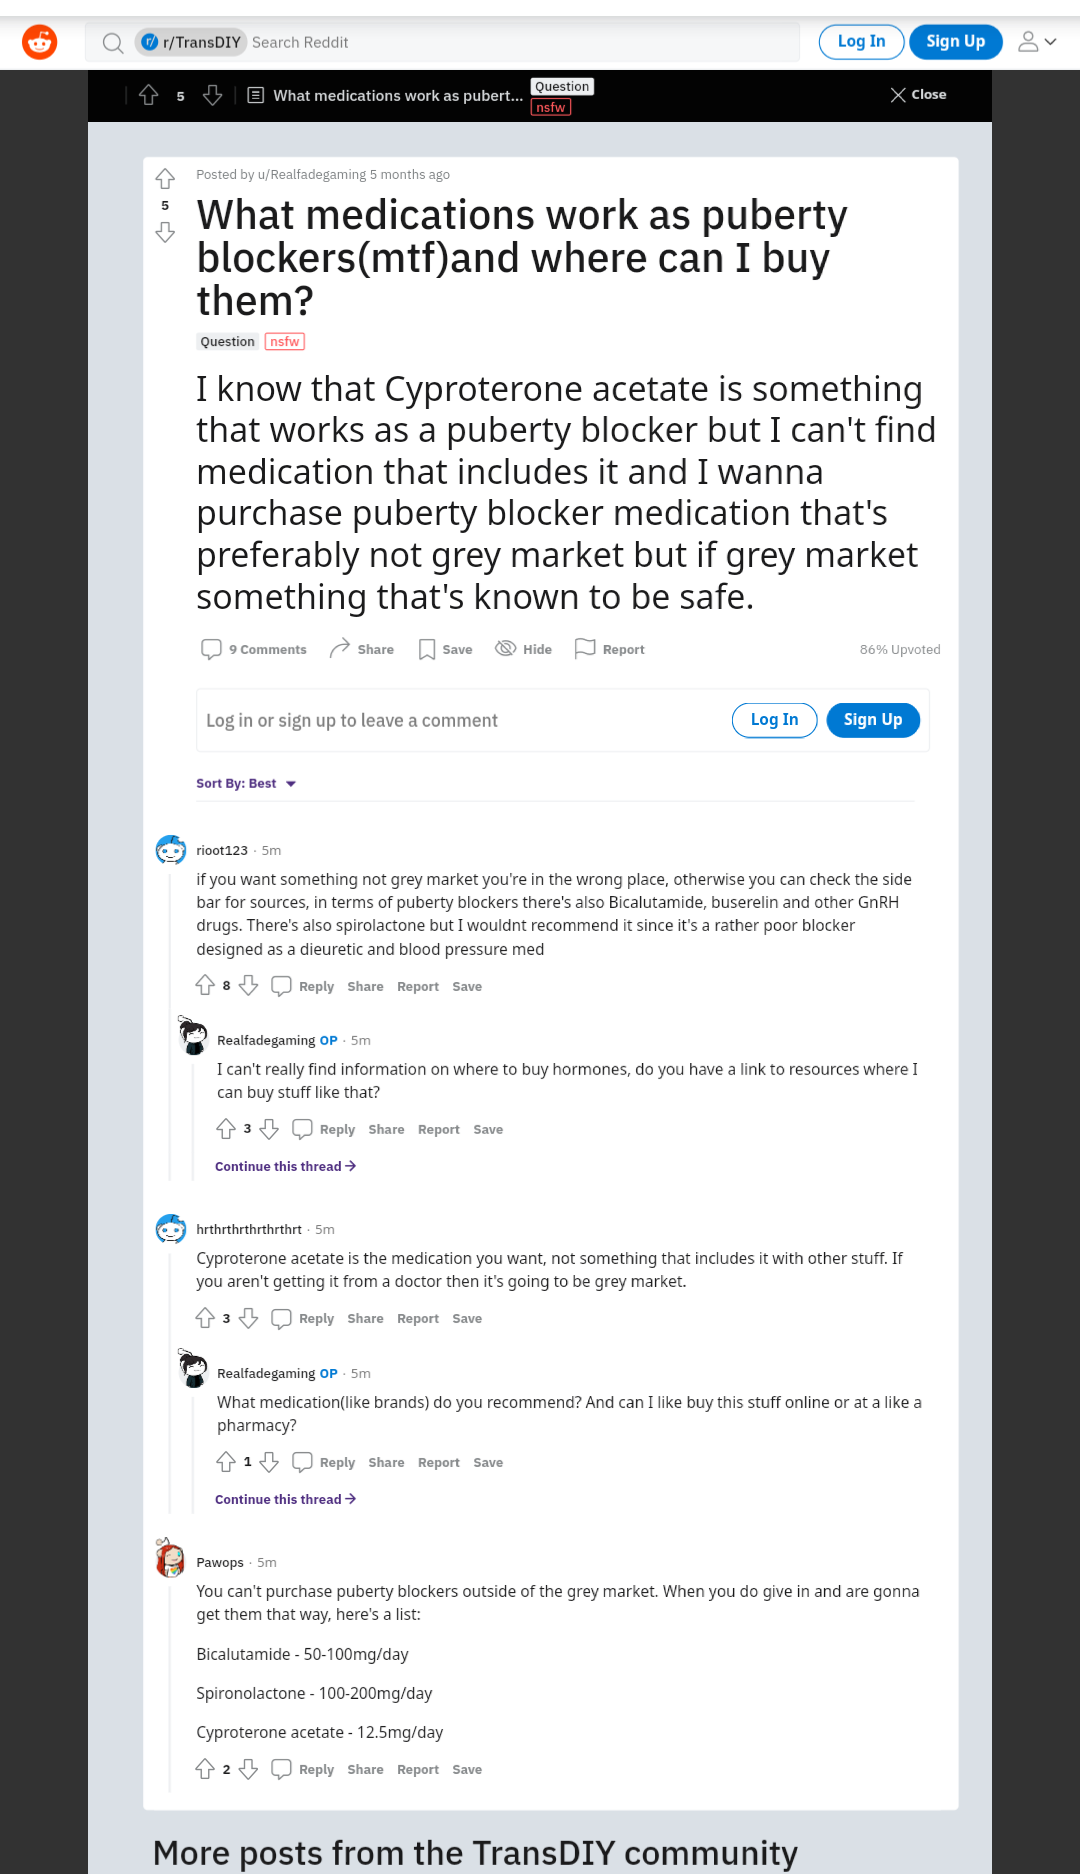The image size is (1080, 1874).
Task: Report the post with flag icon
Action: 585,648
